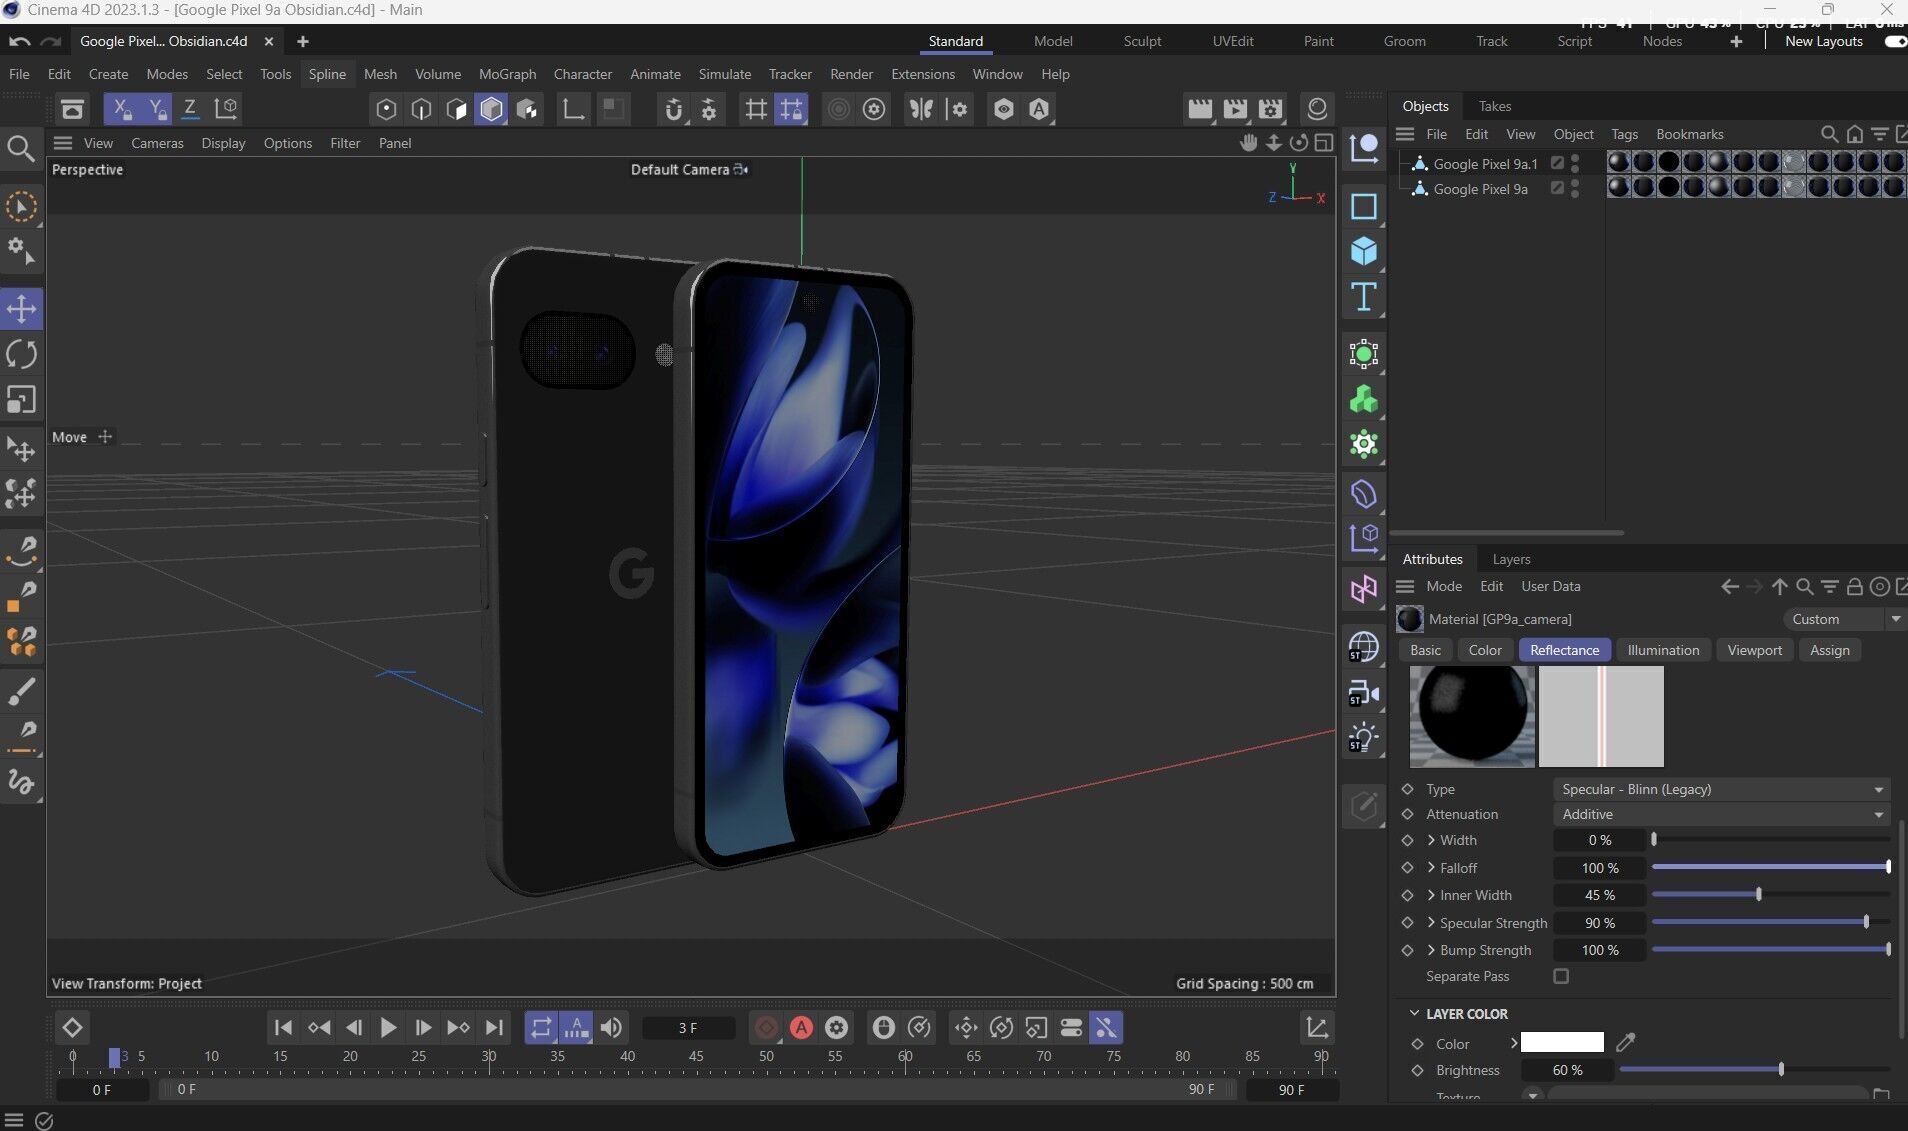Viewport: 1908px width, 1131px height.
Task: Select the Scale tool
Action: (21, 399)
